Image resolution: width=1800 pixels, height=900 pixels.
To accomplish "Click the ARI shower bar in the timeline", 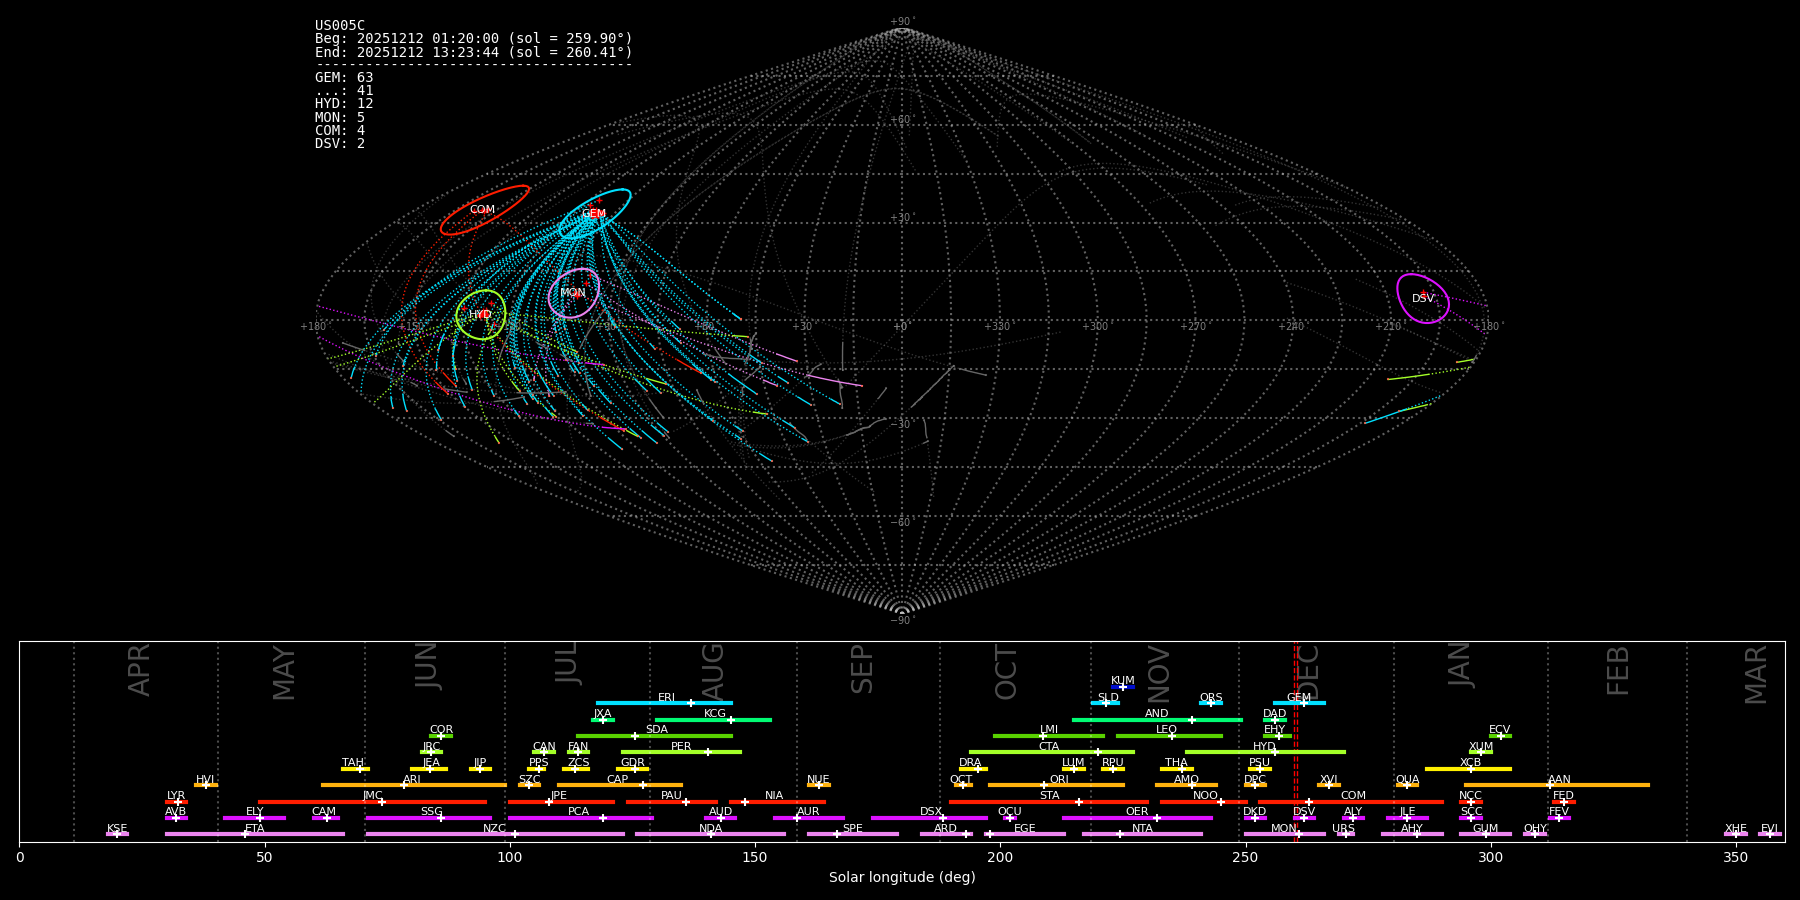I will [414, 785].
